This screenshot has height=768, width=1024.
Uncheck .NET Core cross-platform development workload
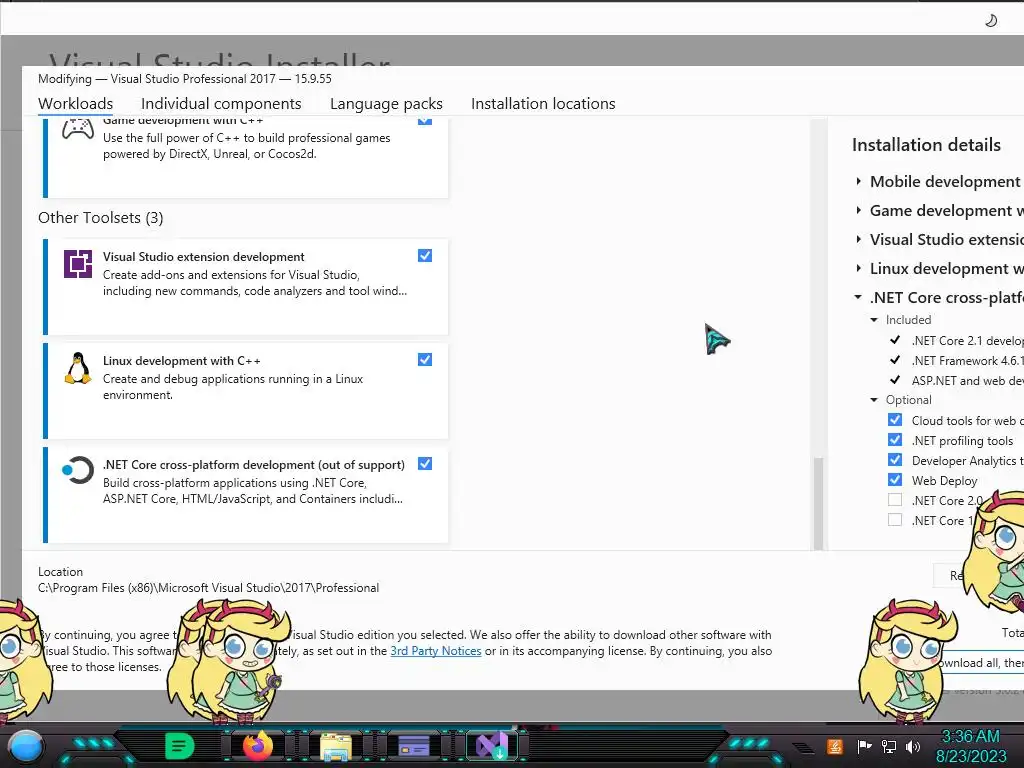click(x=424, y=464)
